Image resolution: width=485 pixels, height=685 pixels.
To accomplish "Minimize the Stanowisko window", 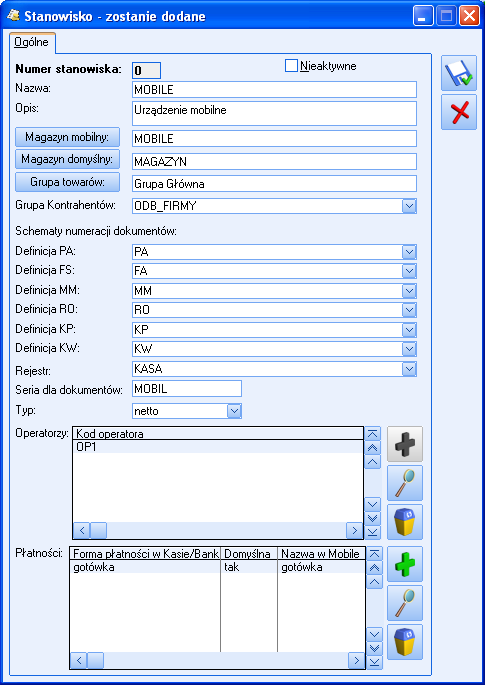I will (423, 16).
